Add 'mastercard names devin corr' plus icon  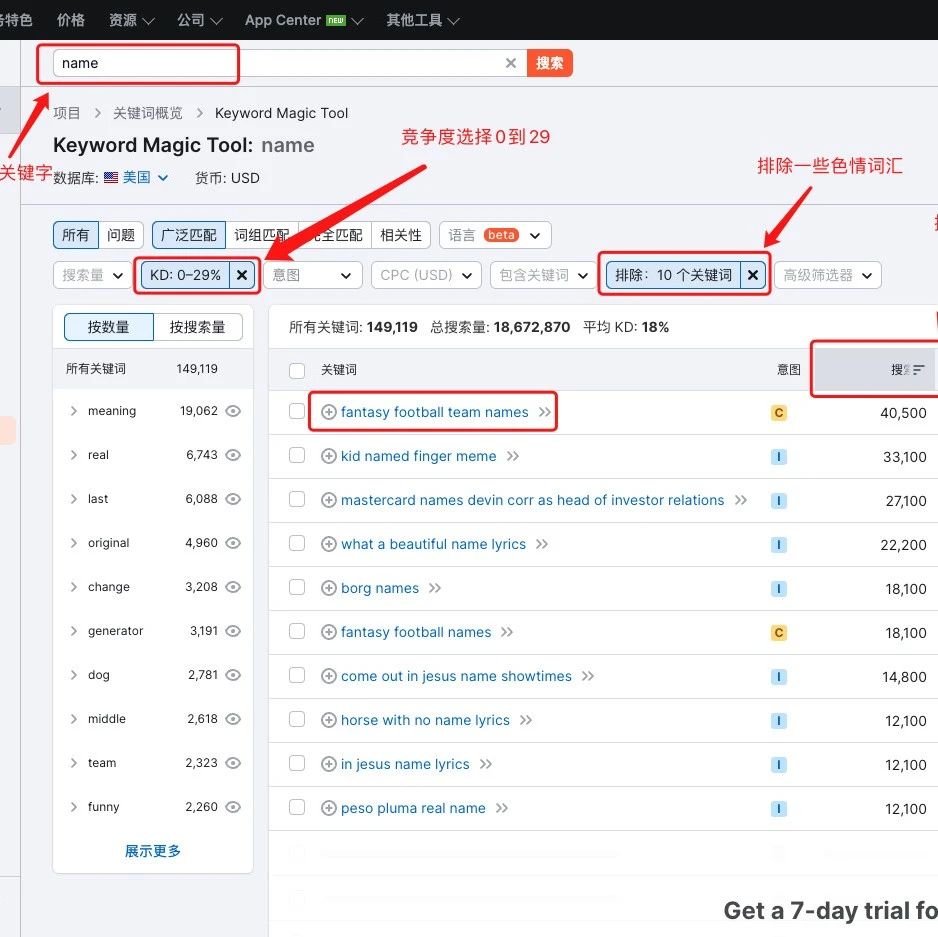(x=328, y=500)
